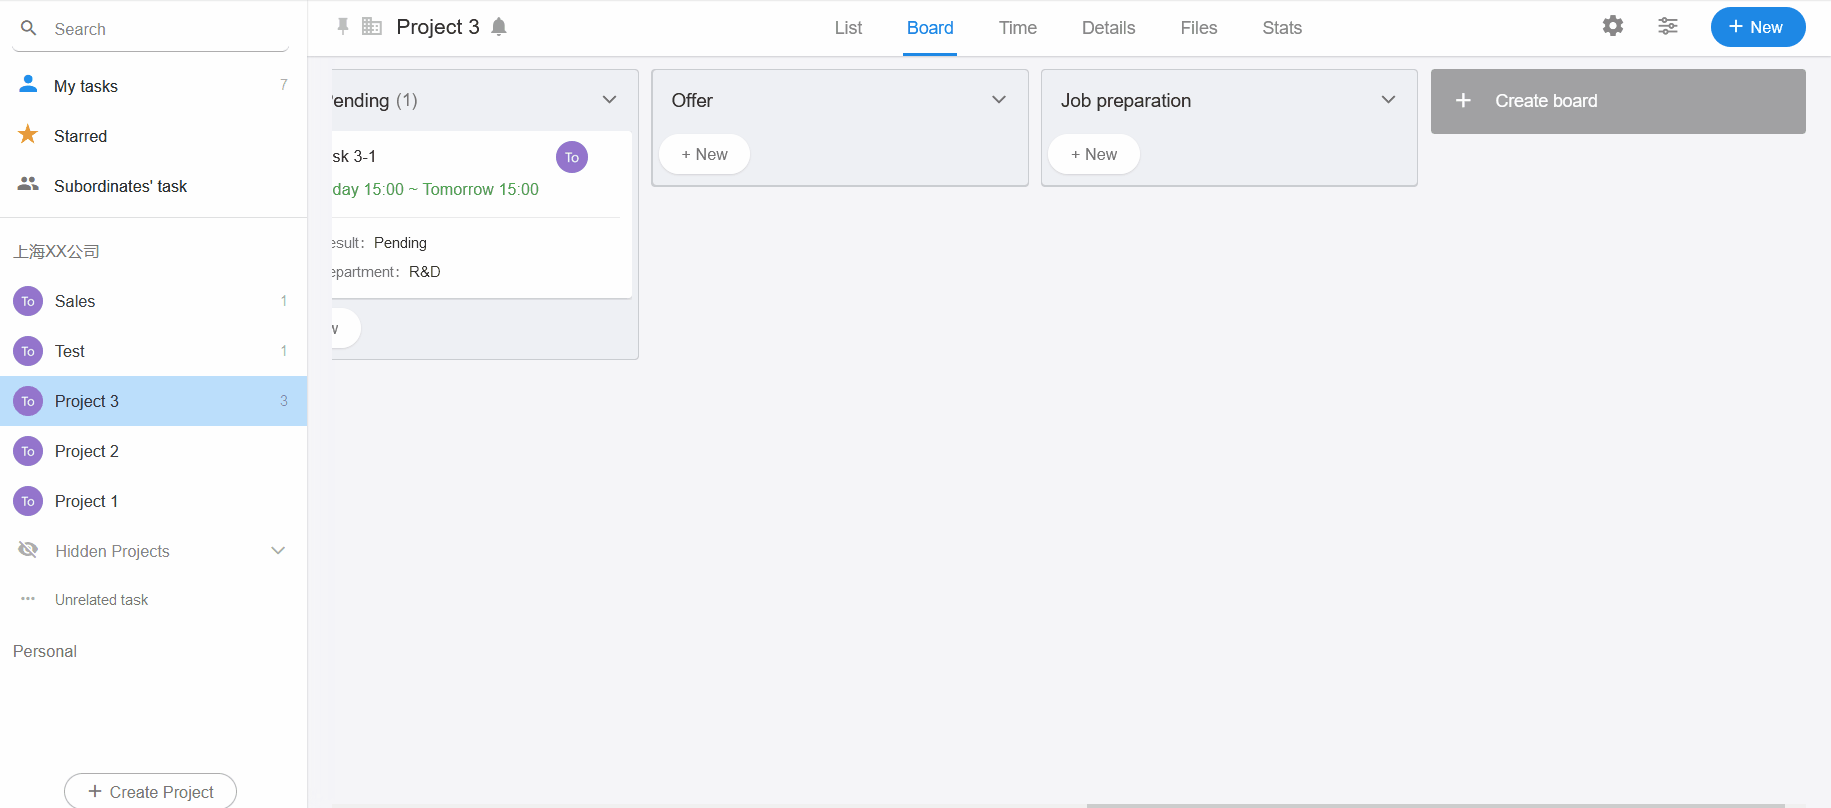Expand Job preparation column dropdown chevron

pos(1388,100)
